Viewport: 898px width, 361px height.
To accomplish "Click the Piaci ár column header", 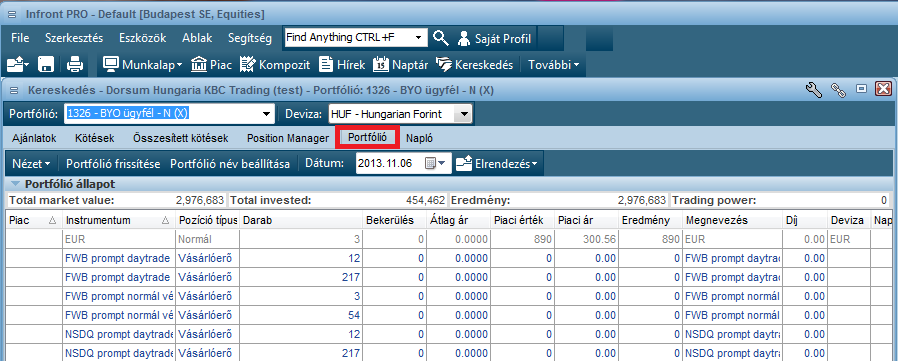I will point(586,220).
